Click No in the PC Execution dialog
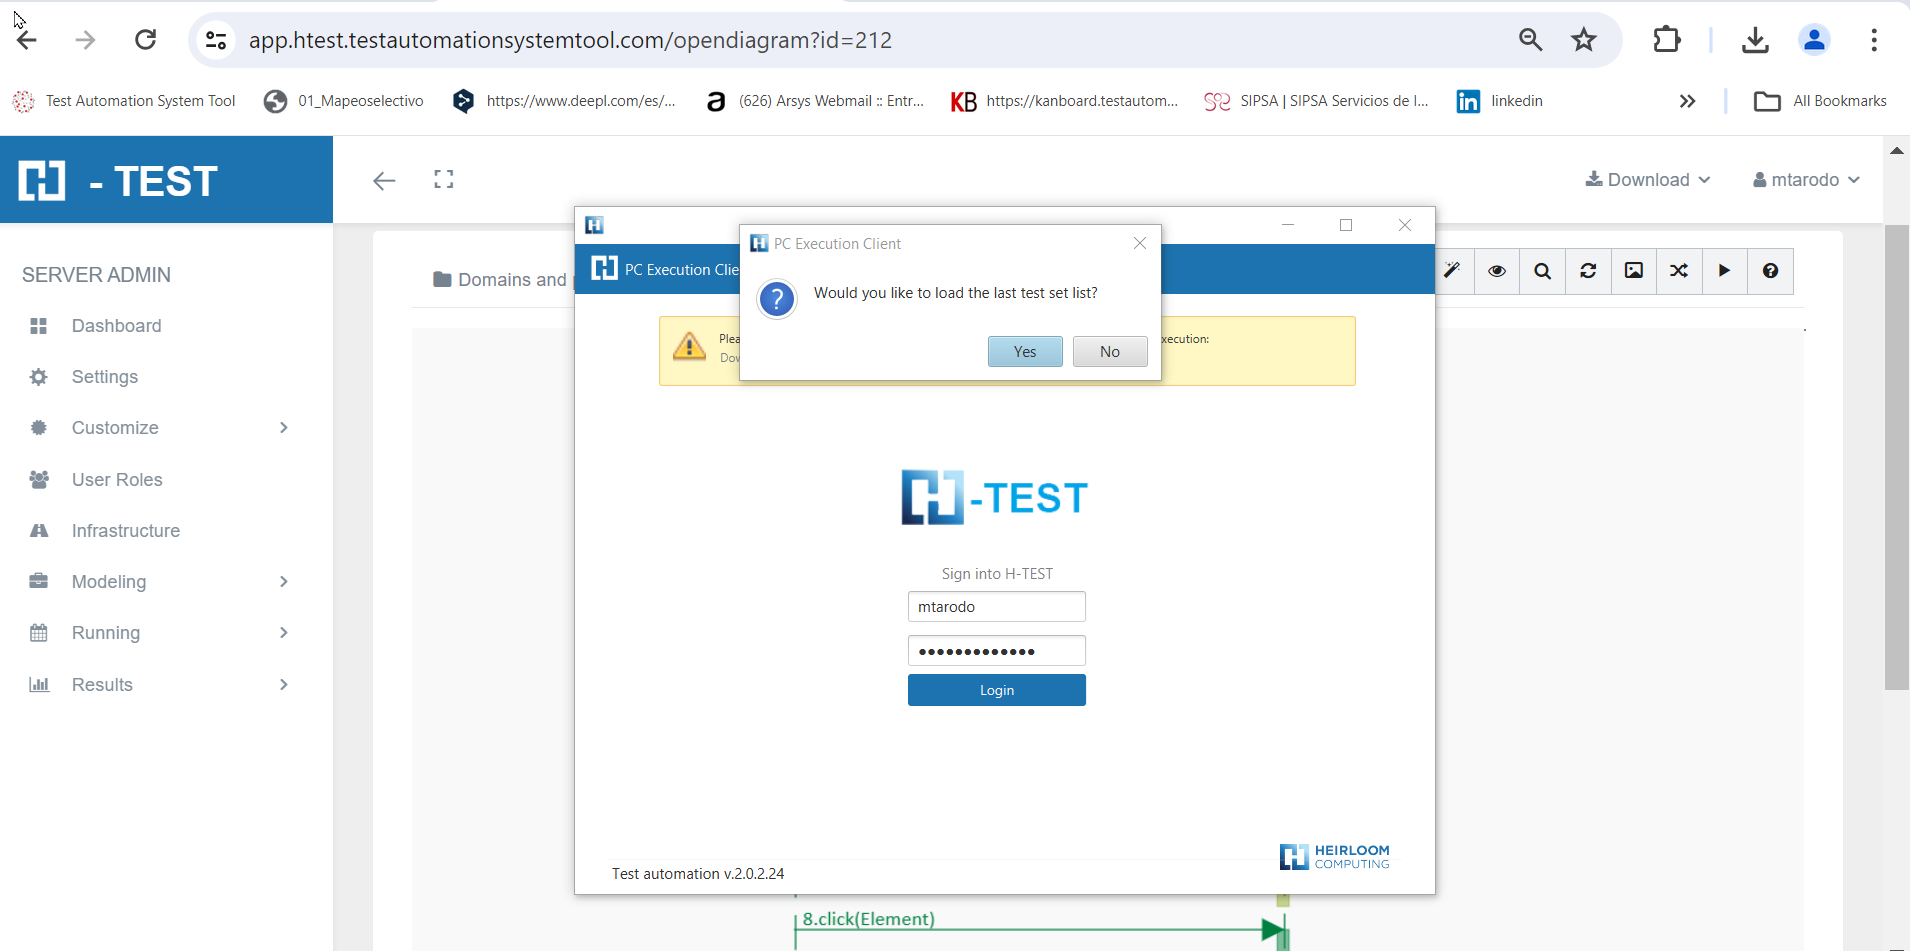Image resolution: width=1910 pixels, height=951 pixels. coord(1109,352)
